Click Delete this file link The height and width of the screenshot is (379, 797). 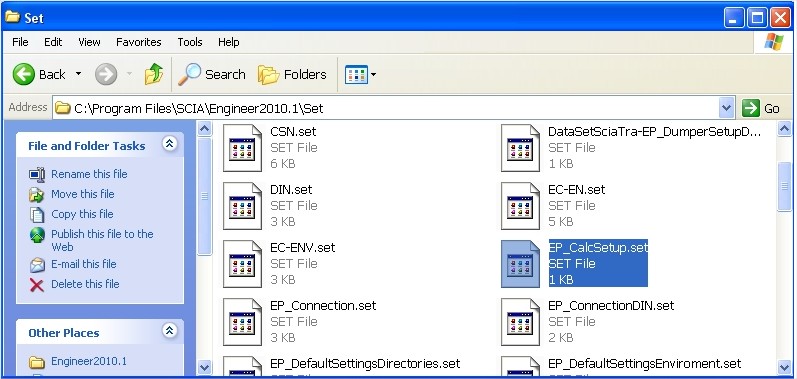[x=85, y=284]
